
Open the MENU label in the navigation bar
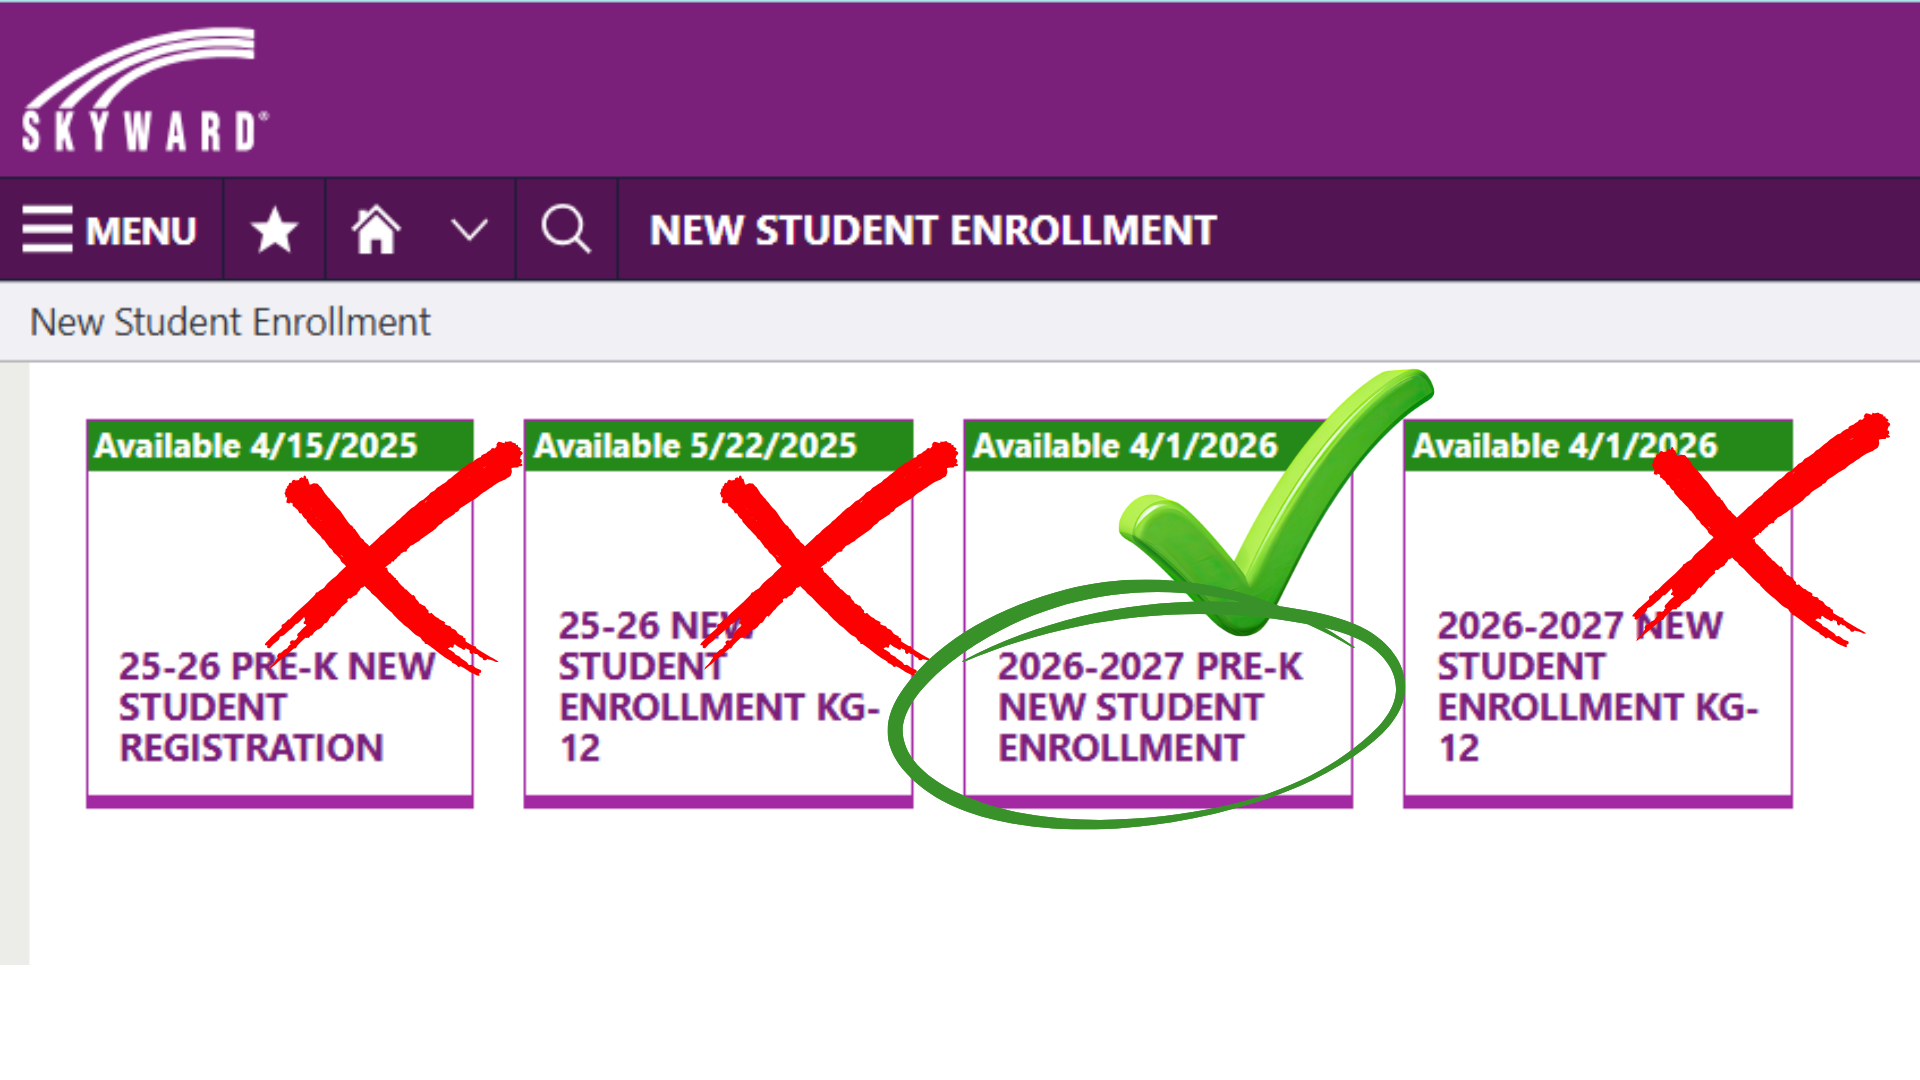(x=141, y=231)
